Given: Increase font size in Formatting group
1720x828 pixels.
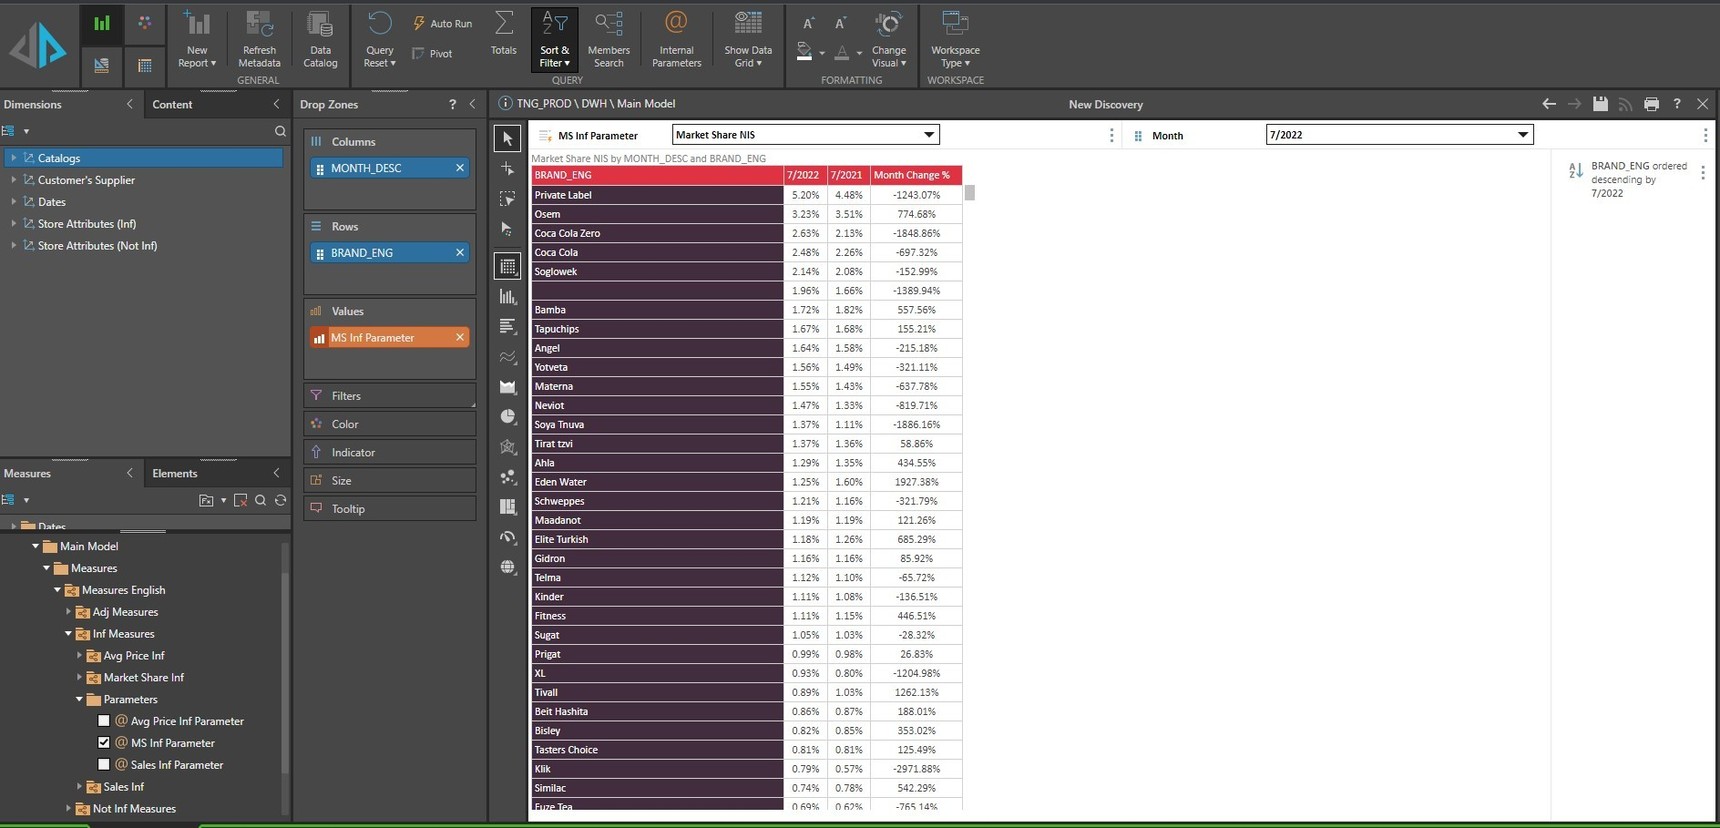Looking at the screenshot, I should tap(808, 23).
